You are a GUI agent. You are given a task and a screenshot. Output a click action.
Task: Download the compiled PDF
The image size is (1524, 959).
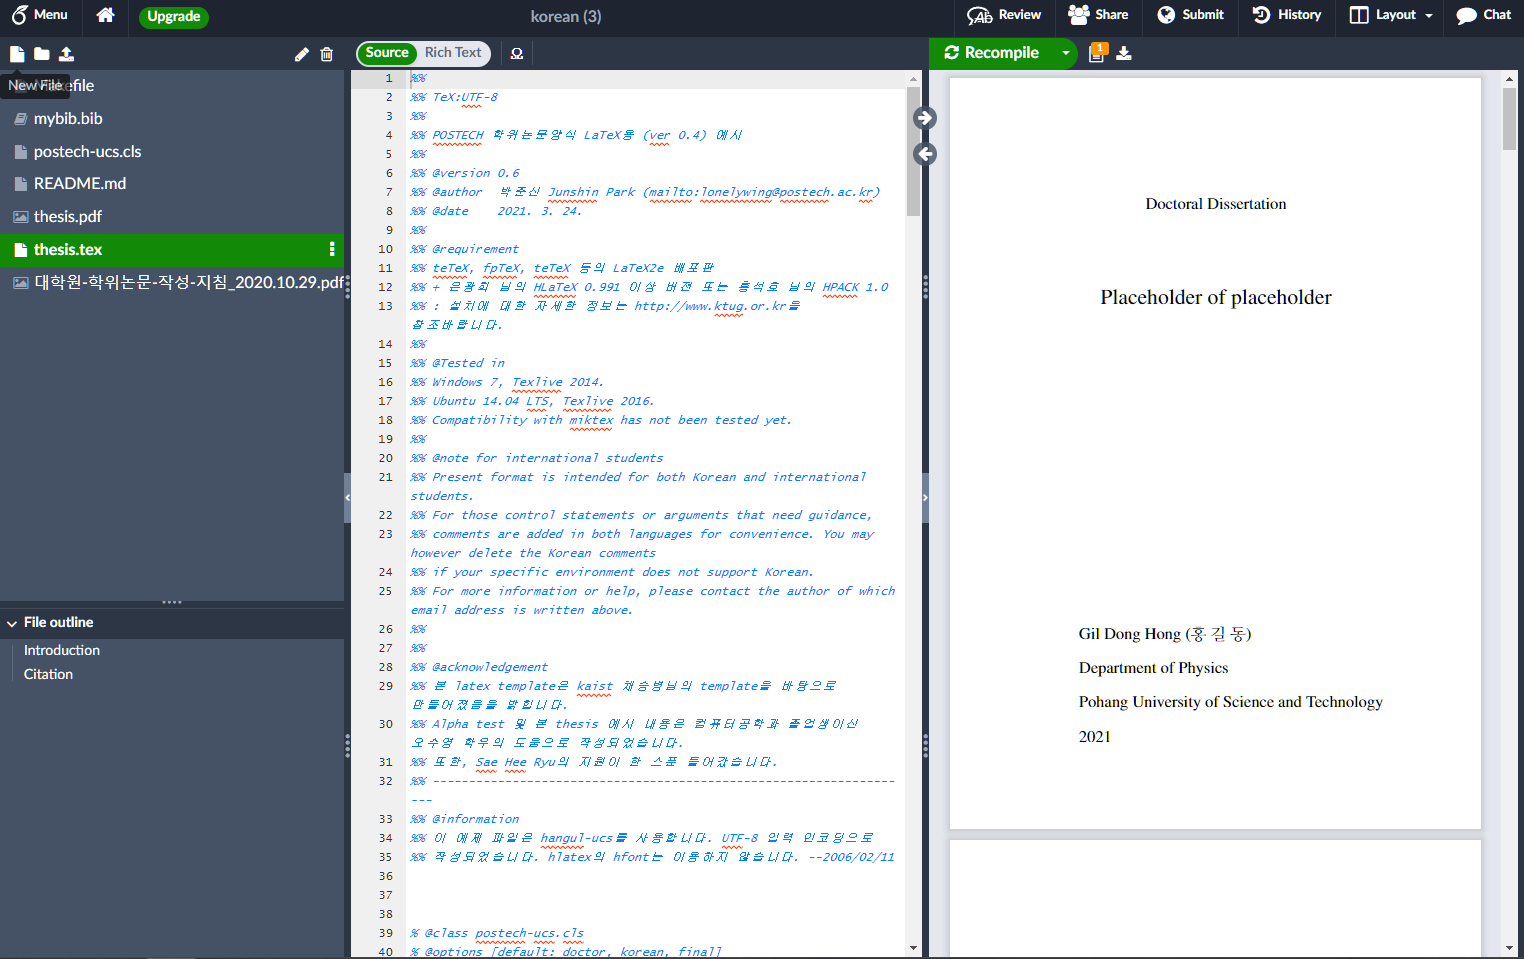point(1124,52)
